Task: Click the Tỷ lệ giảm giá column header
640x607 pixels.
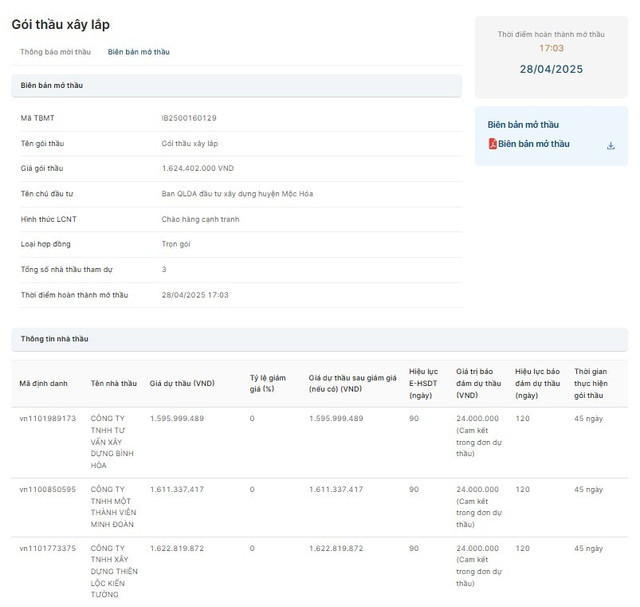Action: tap(268, 383)
